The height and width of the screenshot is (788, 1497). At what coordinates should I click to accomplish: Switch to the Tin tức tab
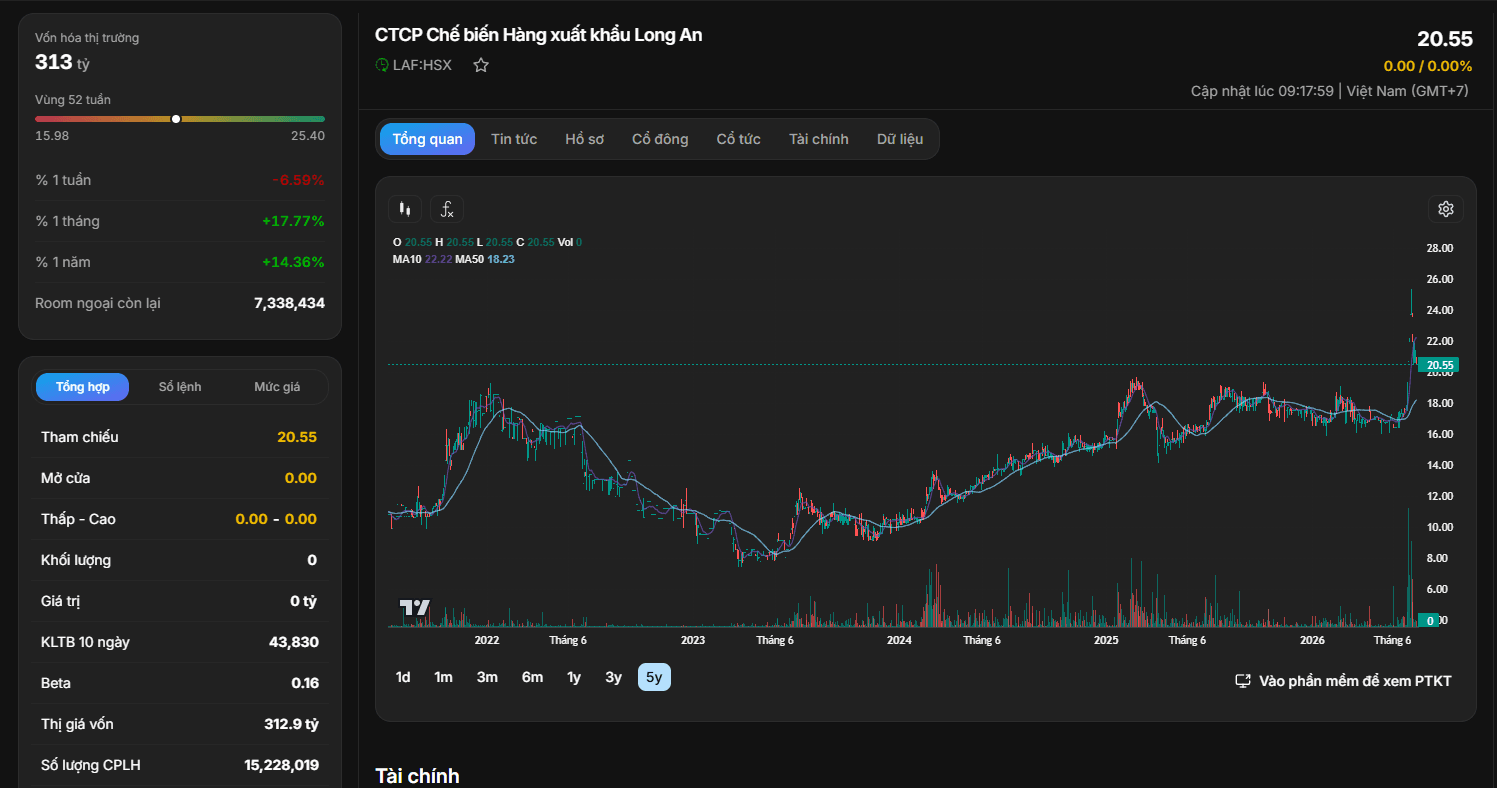[514, 139]
